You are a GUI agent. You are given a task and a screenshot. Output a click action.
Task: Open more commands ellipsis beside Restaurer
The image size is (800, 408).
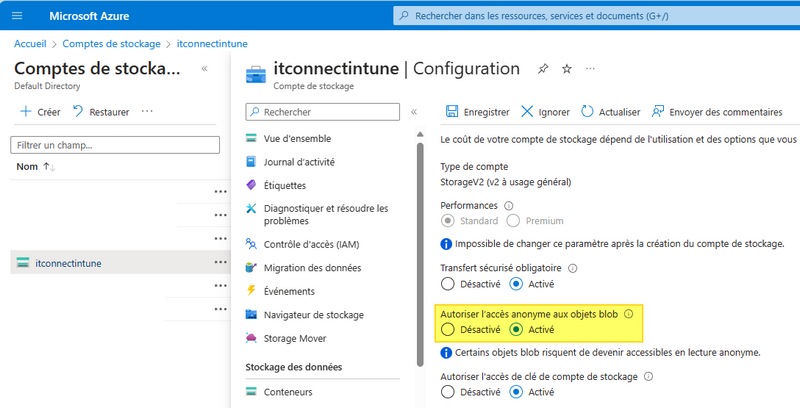(x=147, y=111)
